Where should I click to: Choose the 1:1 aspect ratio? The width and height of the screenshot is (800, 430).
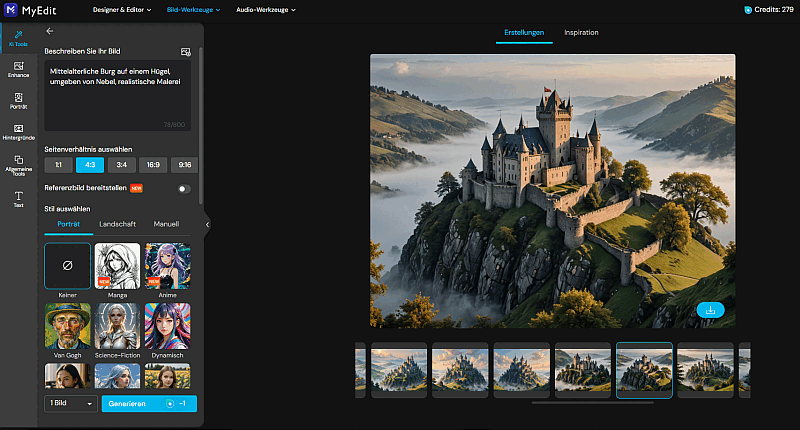(x=58, y=165)
